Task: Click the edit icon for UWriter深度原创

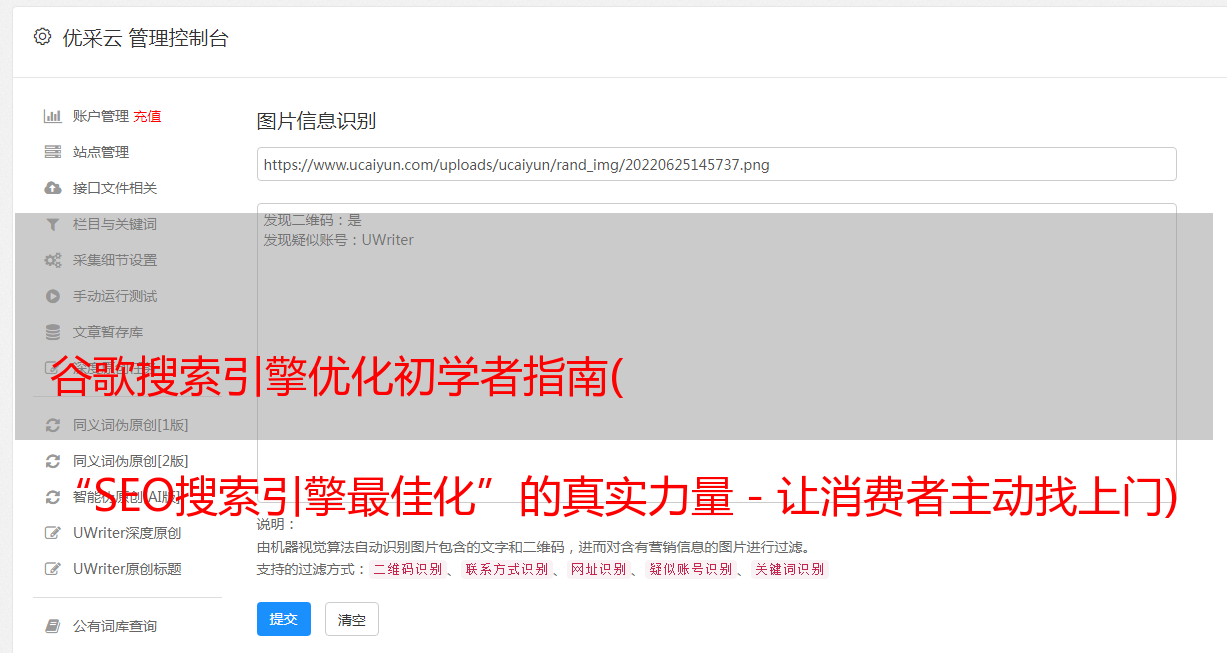Action: pos(53,533)
